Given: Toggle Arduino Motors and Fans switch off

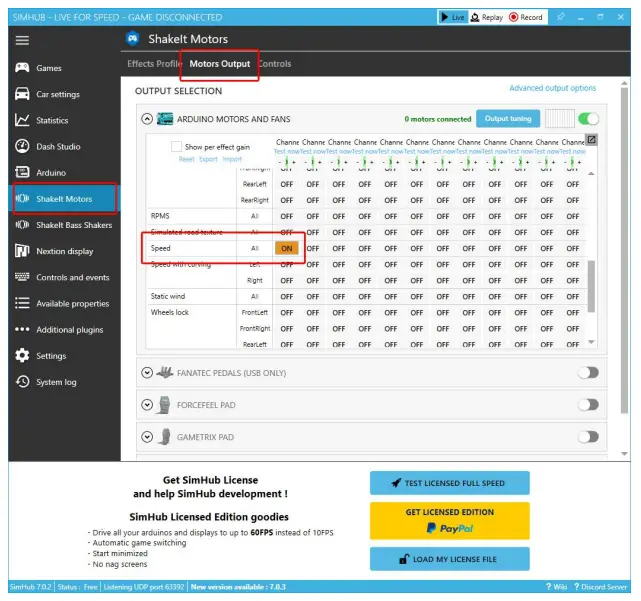Looking at the screenshot, I should pyautogui.click(x=588, y=119).
